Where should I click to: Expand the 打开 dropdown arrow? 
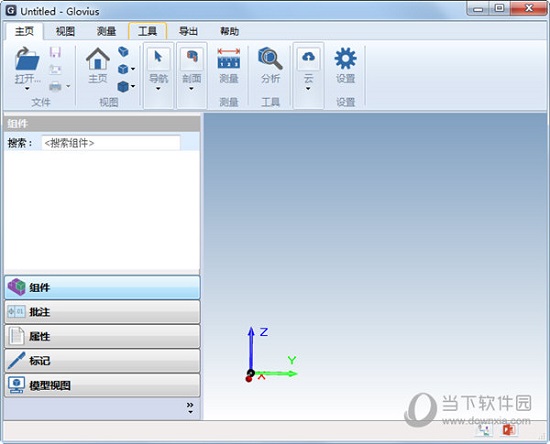[27, 88]
